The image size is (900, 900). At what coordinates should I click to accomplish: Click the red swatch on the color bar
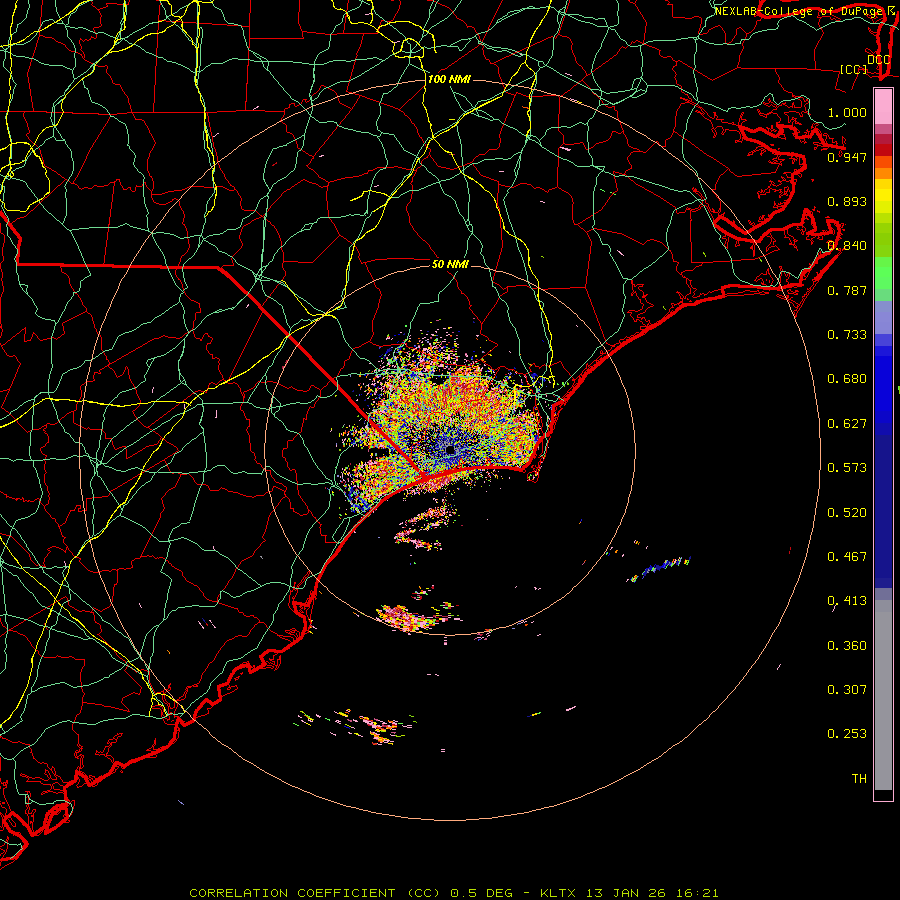pos(883,150)
